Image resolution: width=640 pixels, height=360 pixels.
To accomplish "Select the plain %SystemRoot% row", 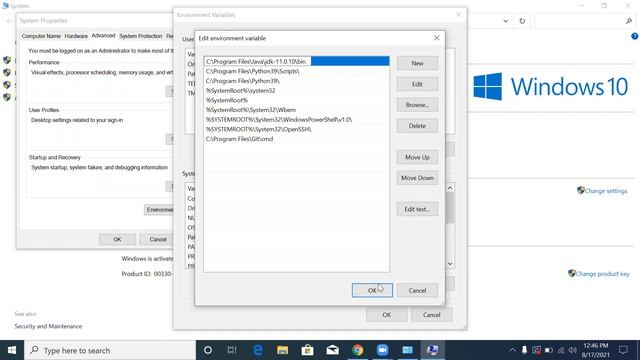I will point(296,100).
